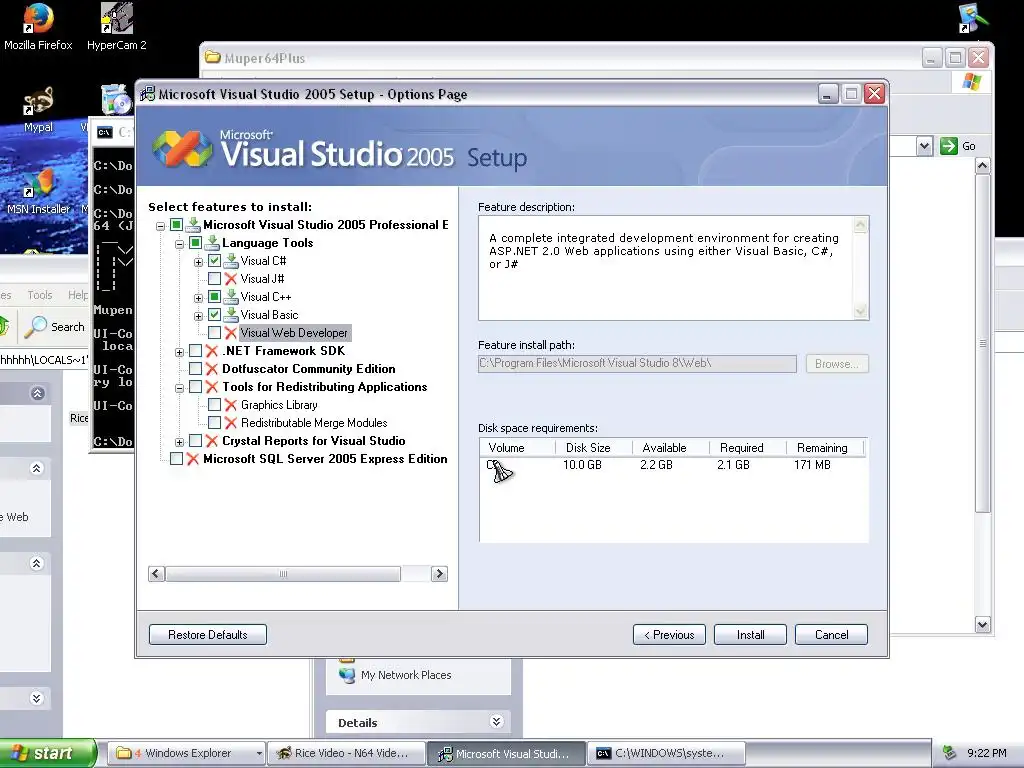Collapse Tools for Redistributing Applications node
The width and height of the screenshot is (1024, 768).
pos(180,388)
